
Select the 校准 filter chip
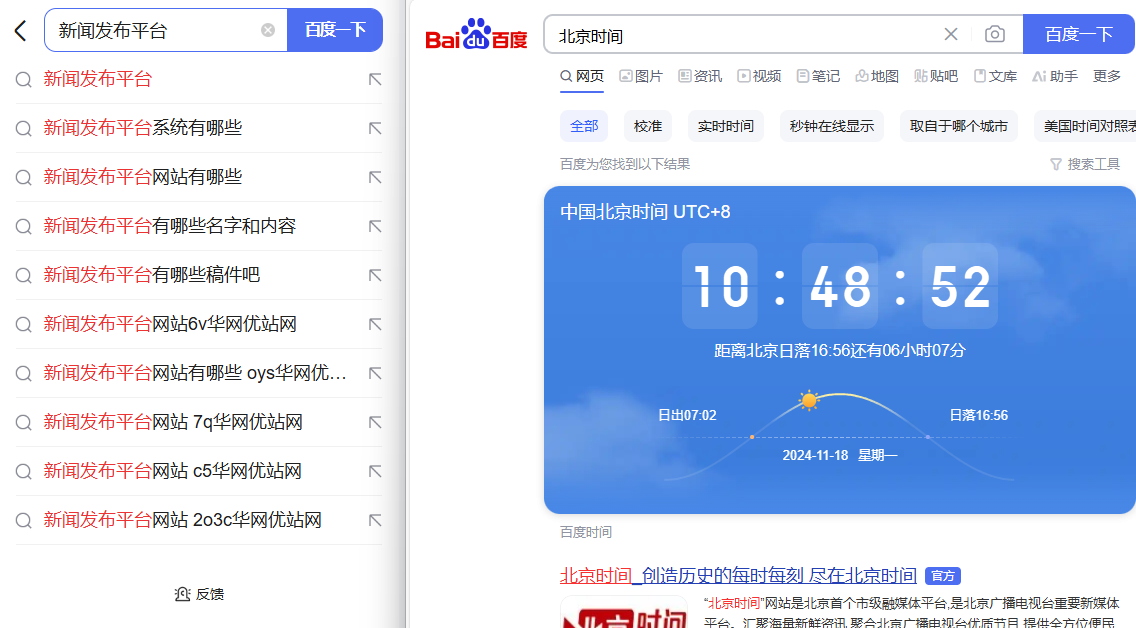(648, 126)
